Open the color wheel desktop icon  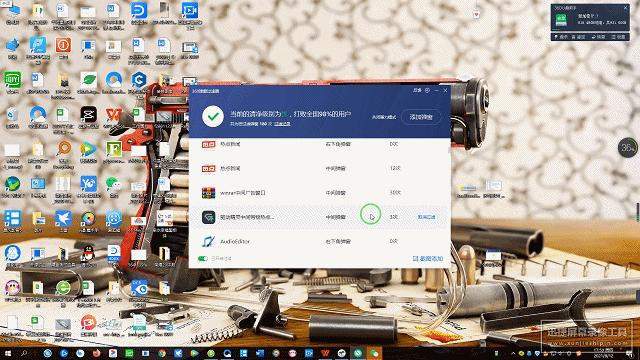tap(88, 218)
